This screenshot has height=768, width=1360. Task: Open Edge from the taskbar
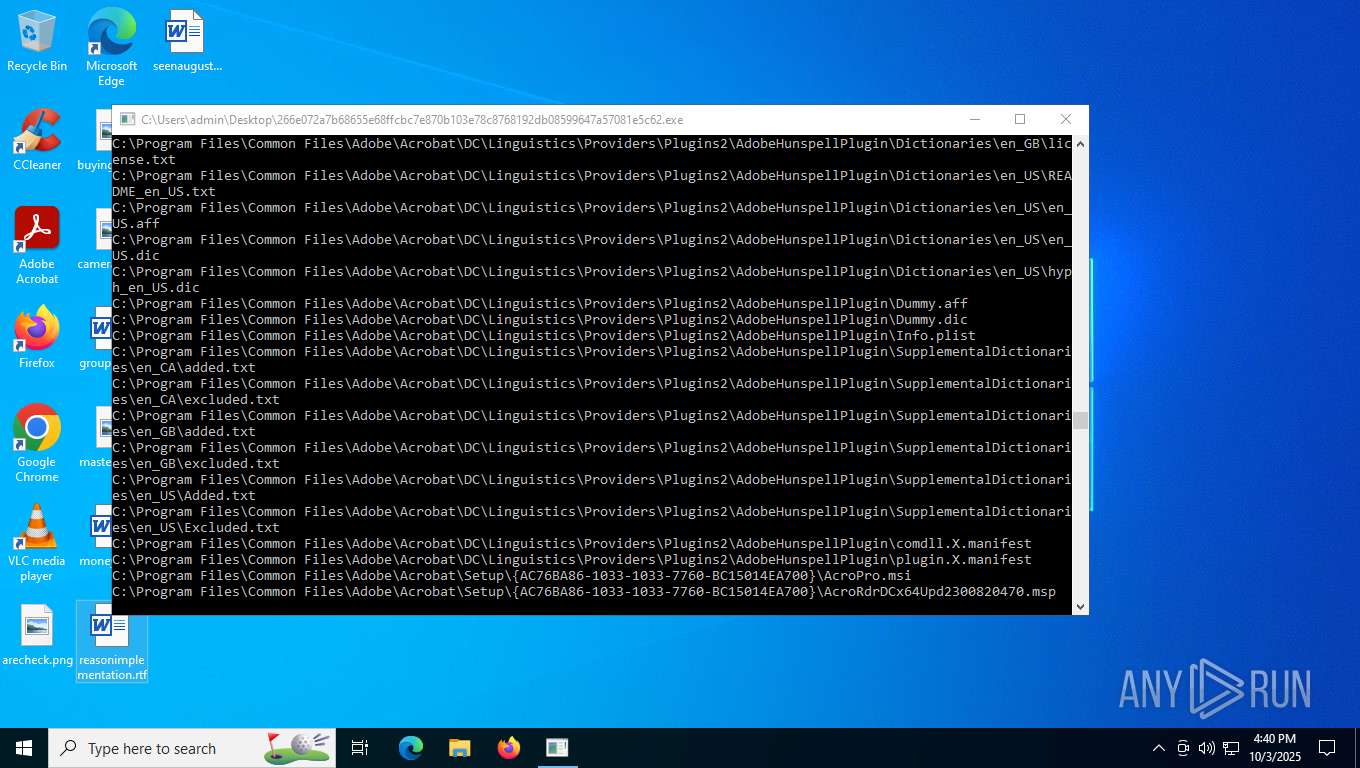click(411, 748)
